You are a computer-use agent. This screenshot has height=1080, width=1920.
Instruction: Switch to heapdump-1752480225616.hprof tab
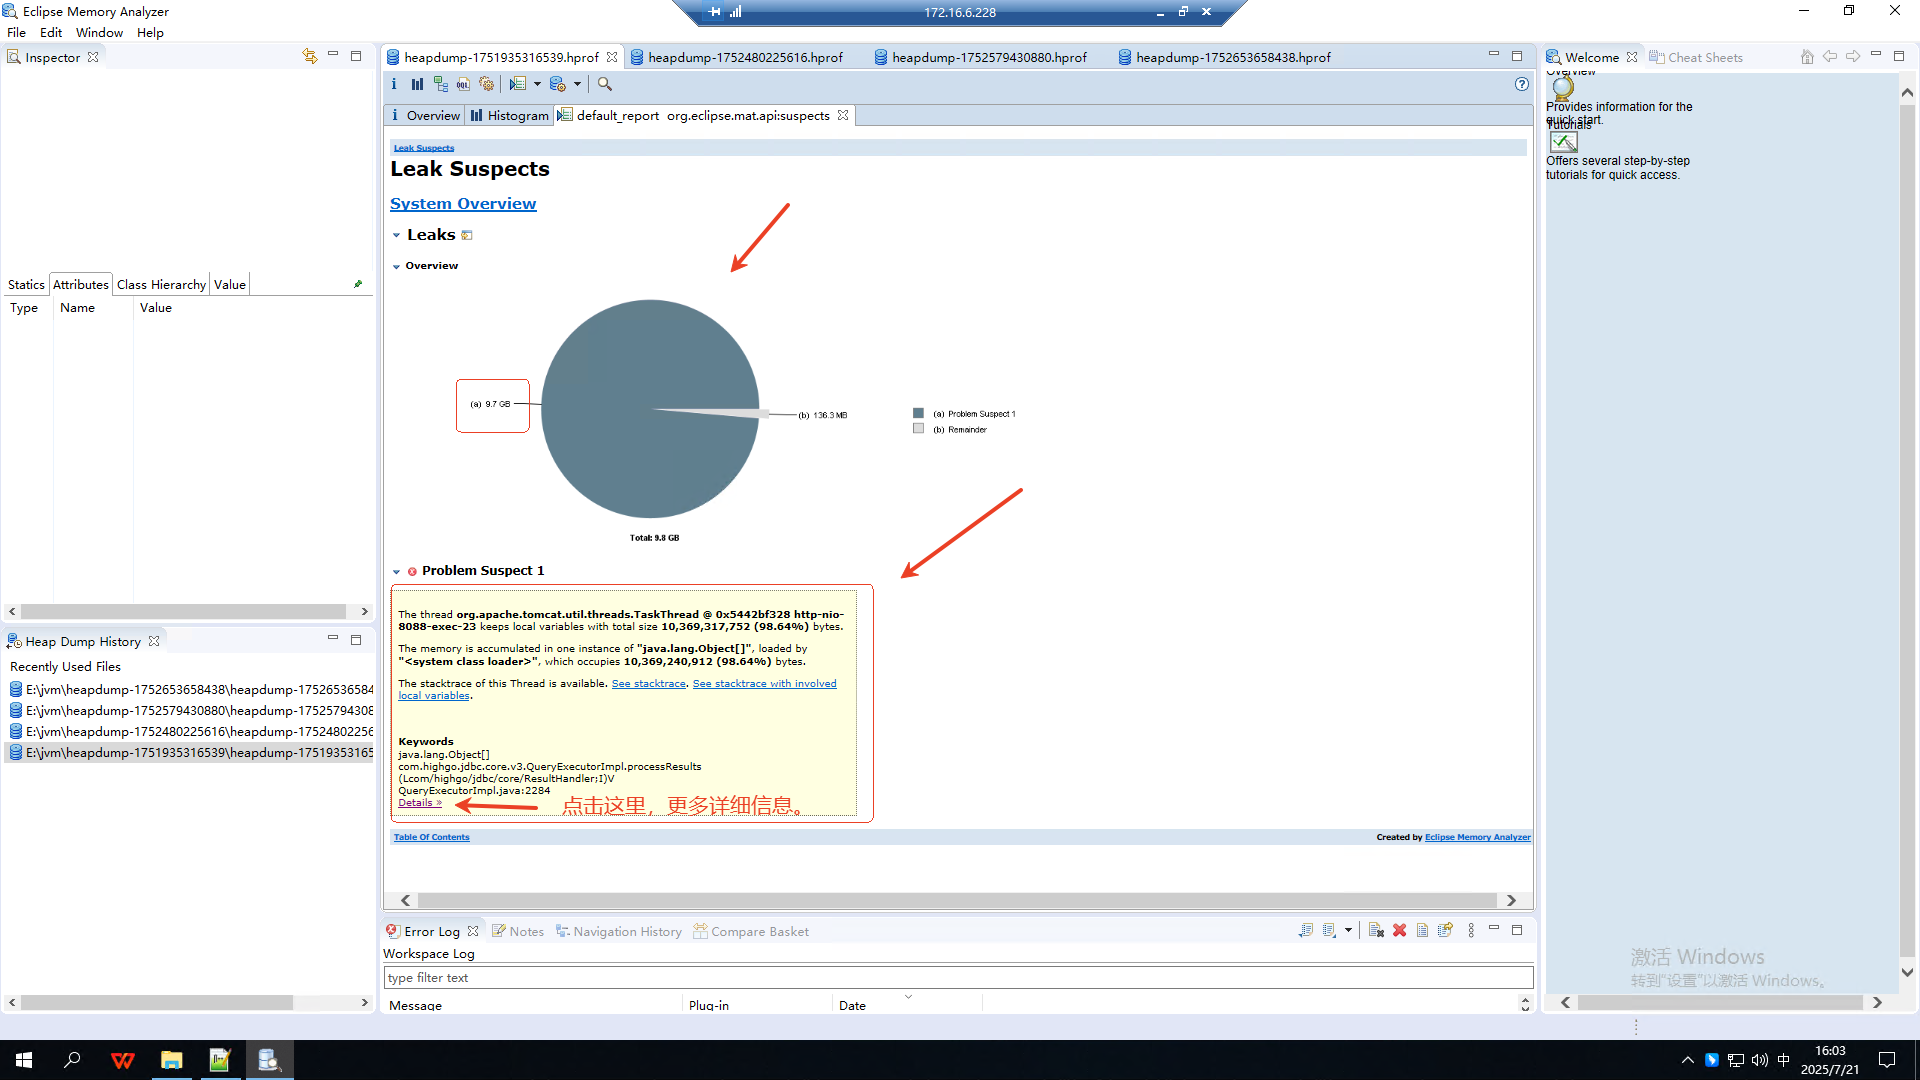tap(745, 58)
